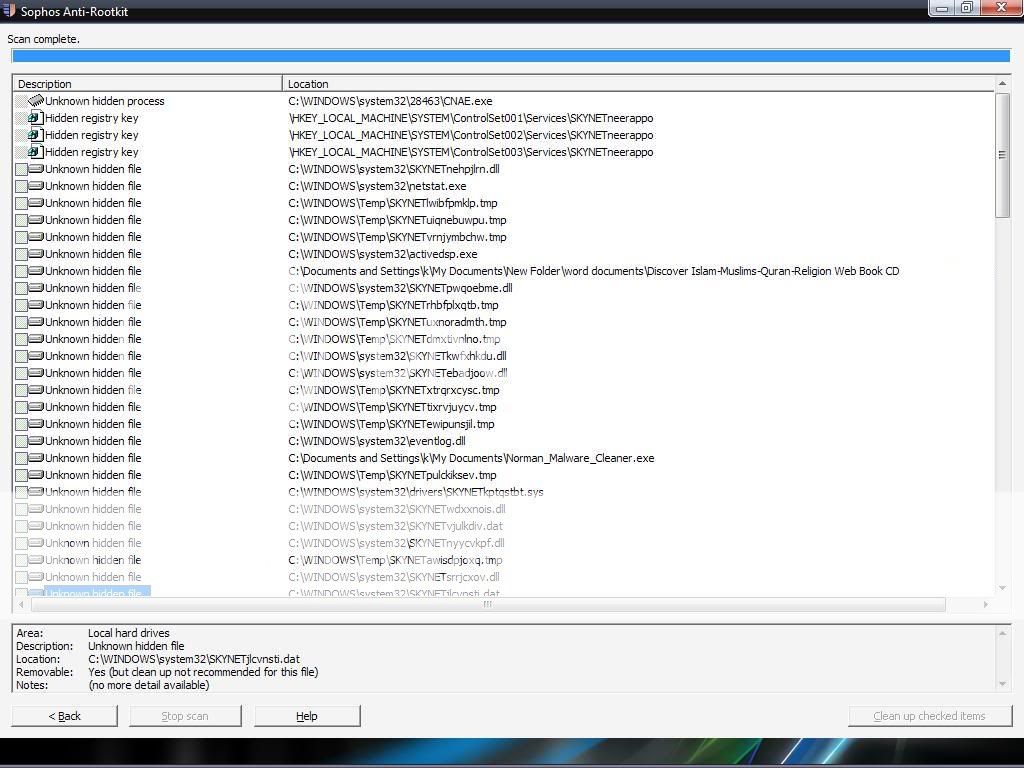Click drive icon beside SKYNETpwqoebme.dll row
The image size is (1024, 768).
tap(36, 287)
